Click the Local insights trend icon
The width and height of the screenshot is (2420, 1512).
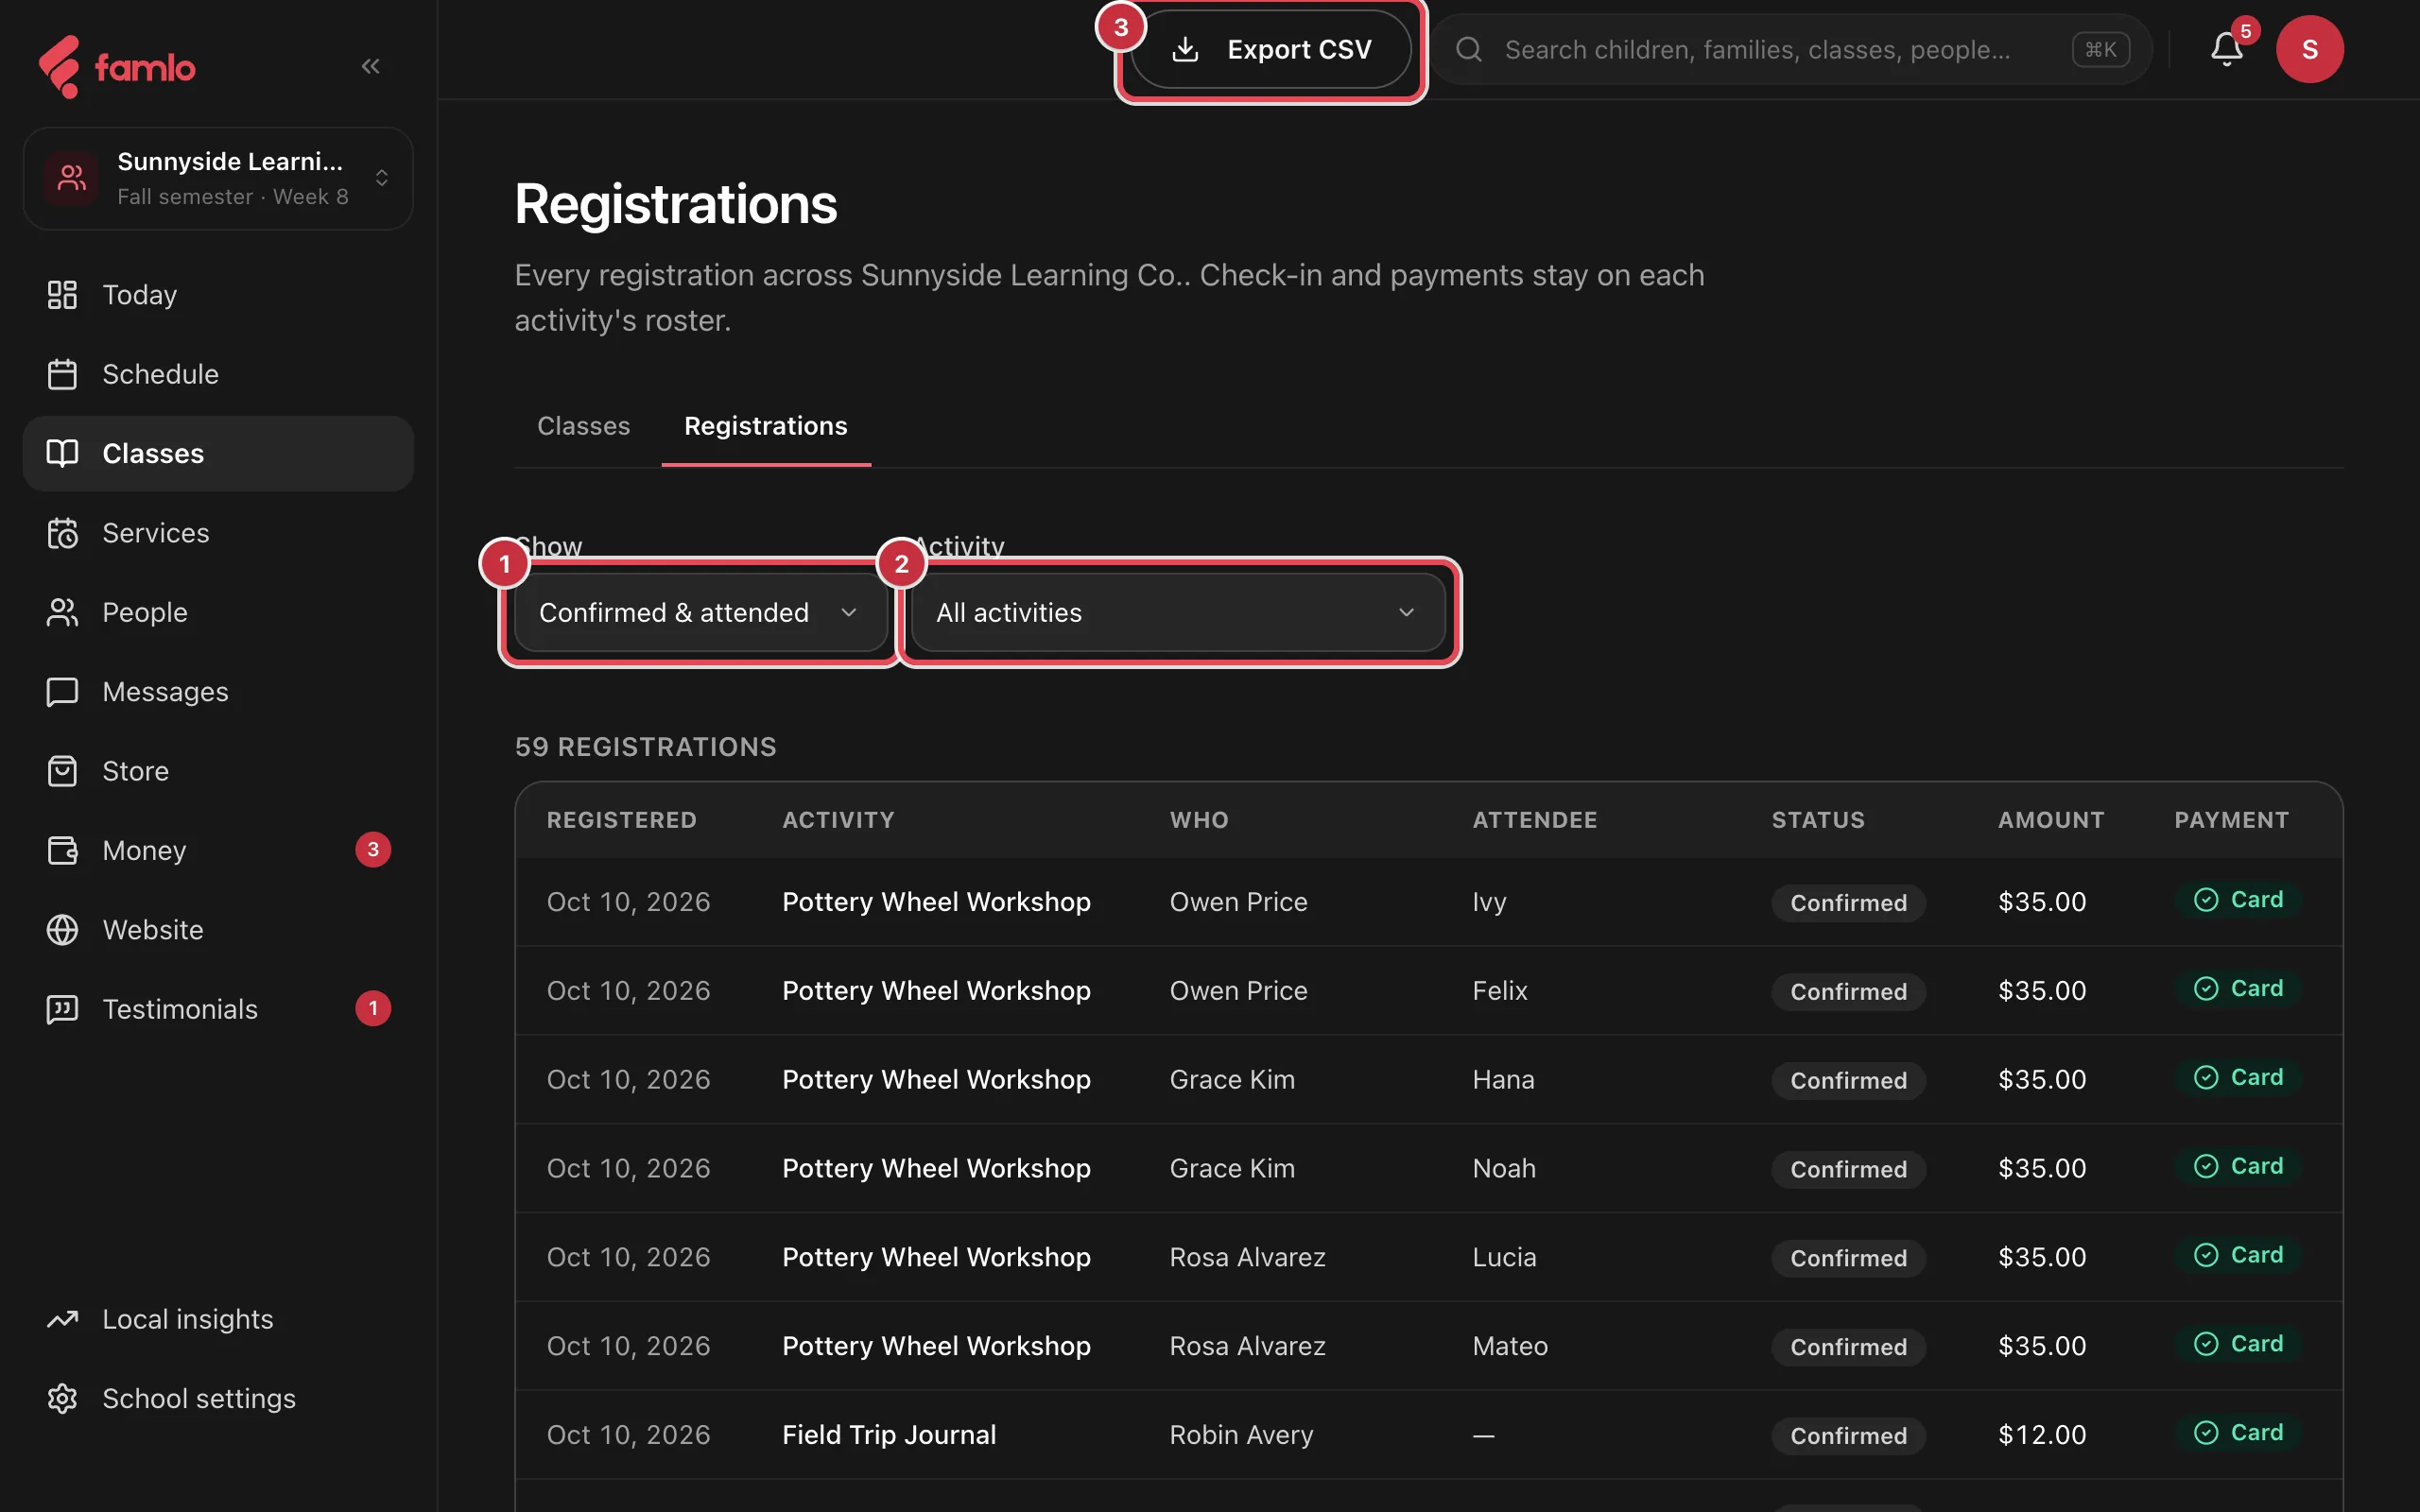tap(62, 1319)
